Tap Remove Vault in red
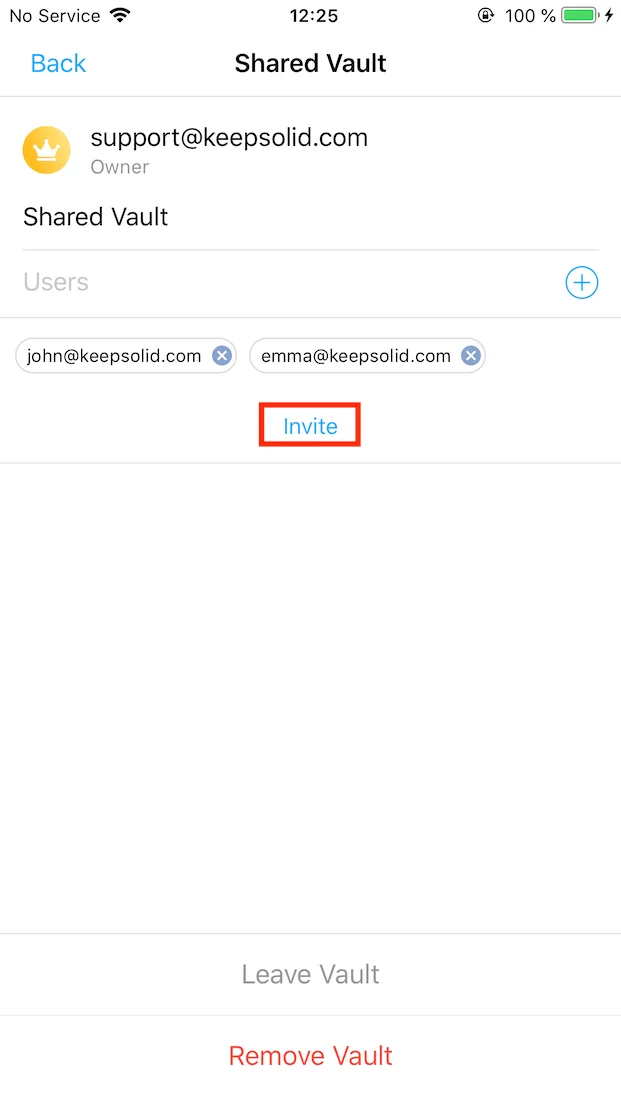 (310, 1055)
